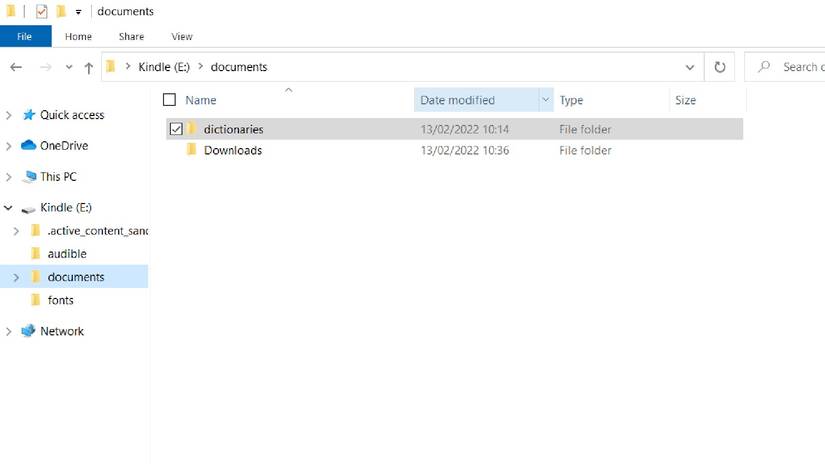Open recent locations dropdown arrow
This screenshot has width=825, height=464.
tap(69, 67)
